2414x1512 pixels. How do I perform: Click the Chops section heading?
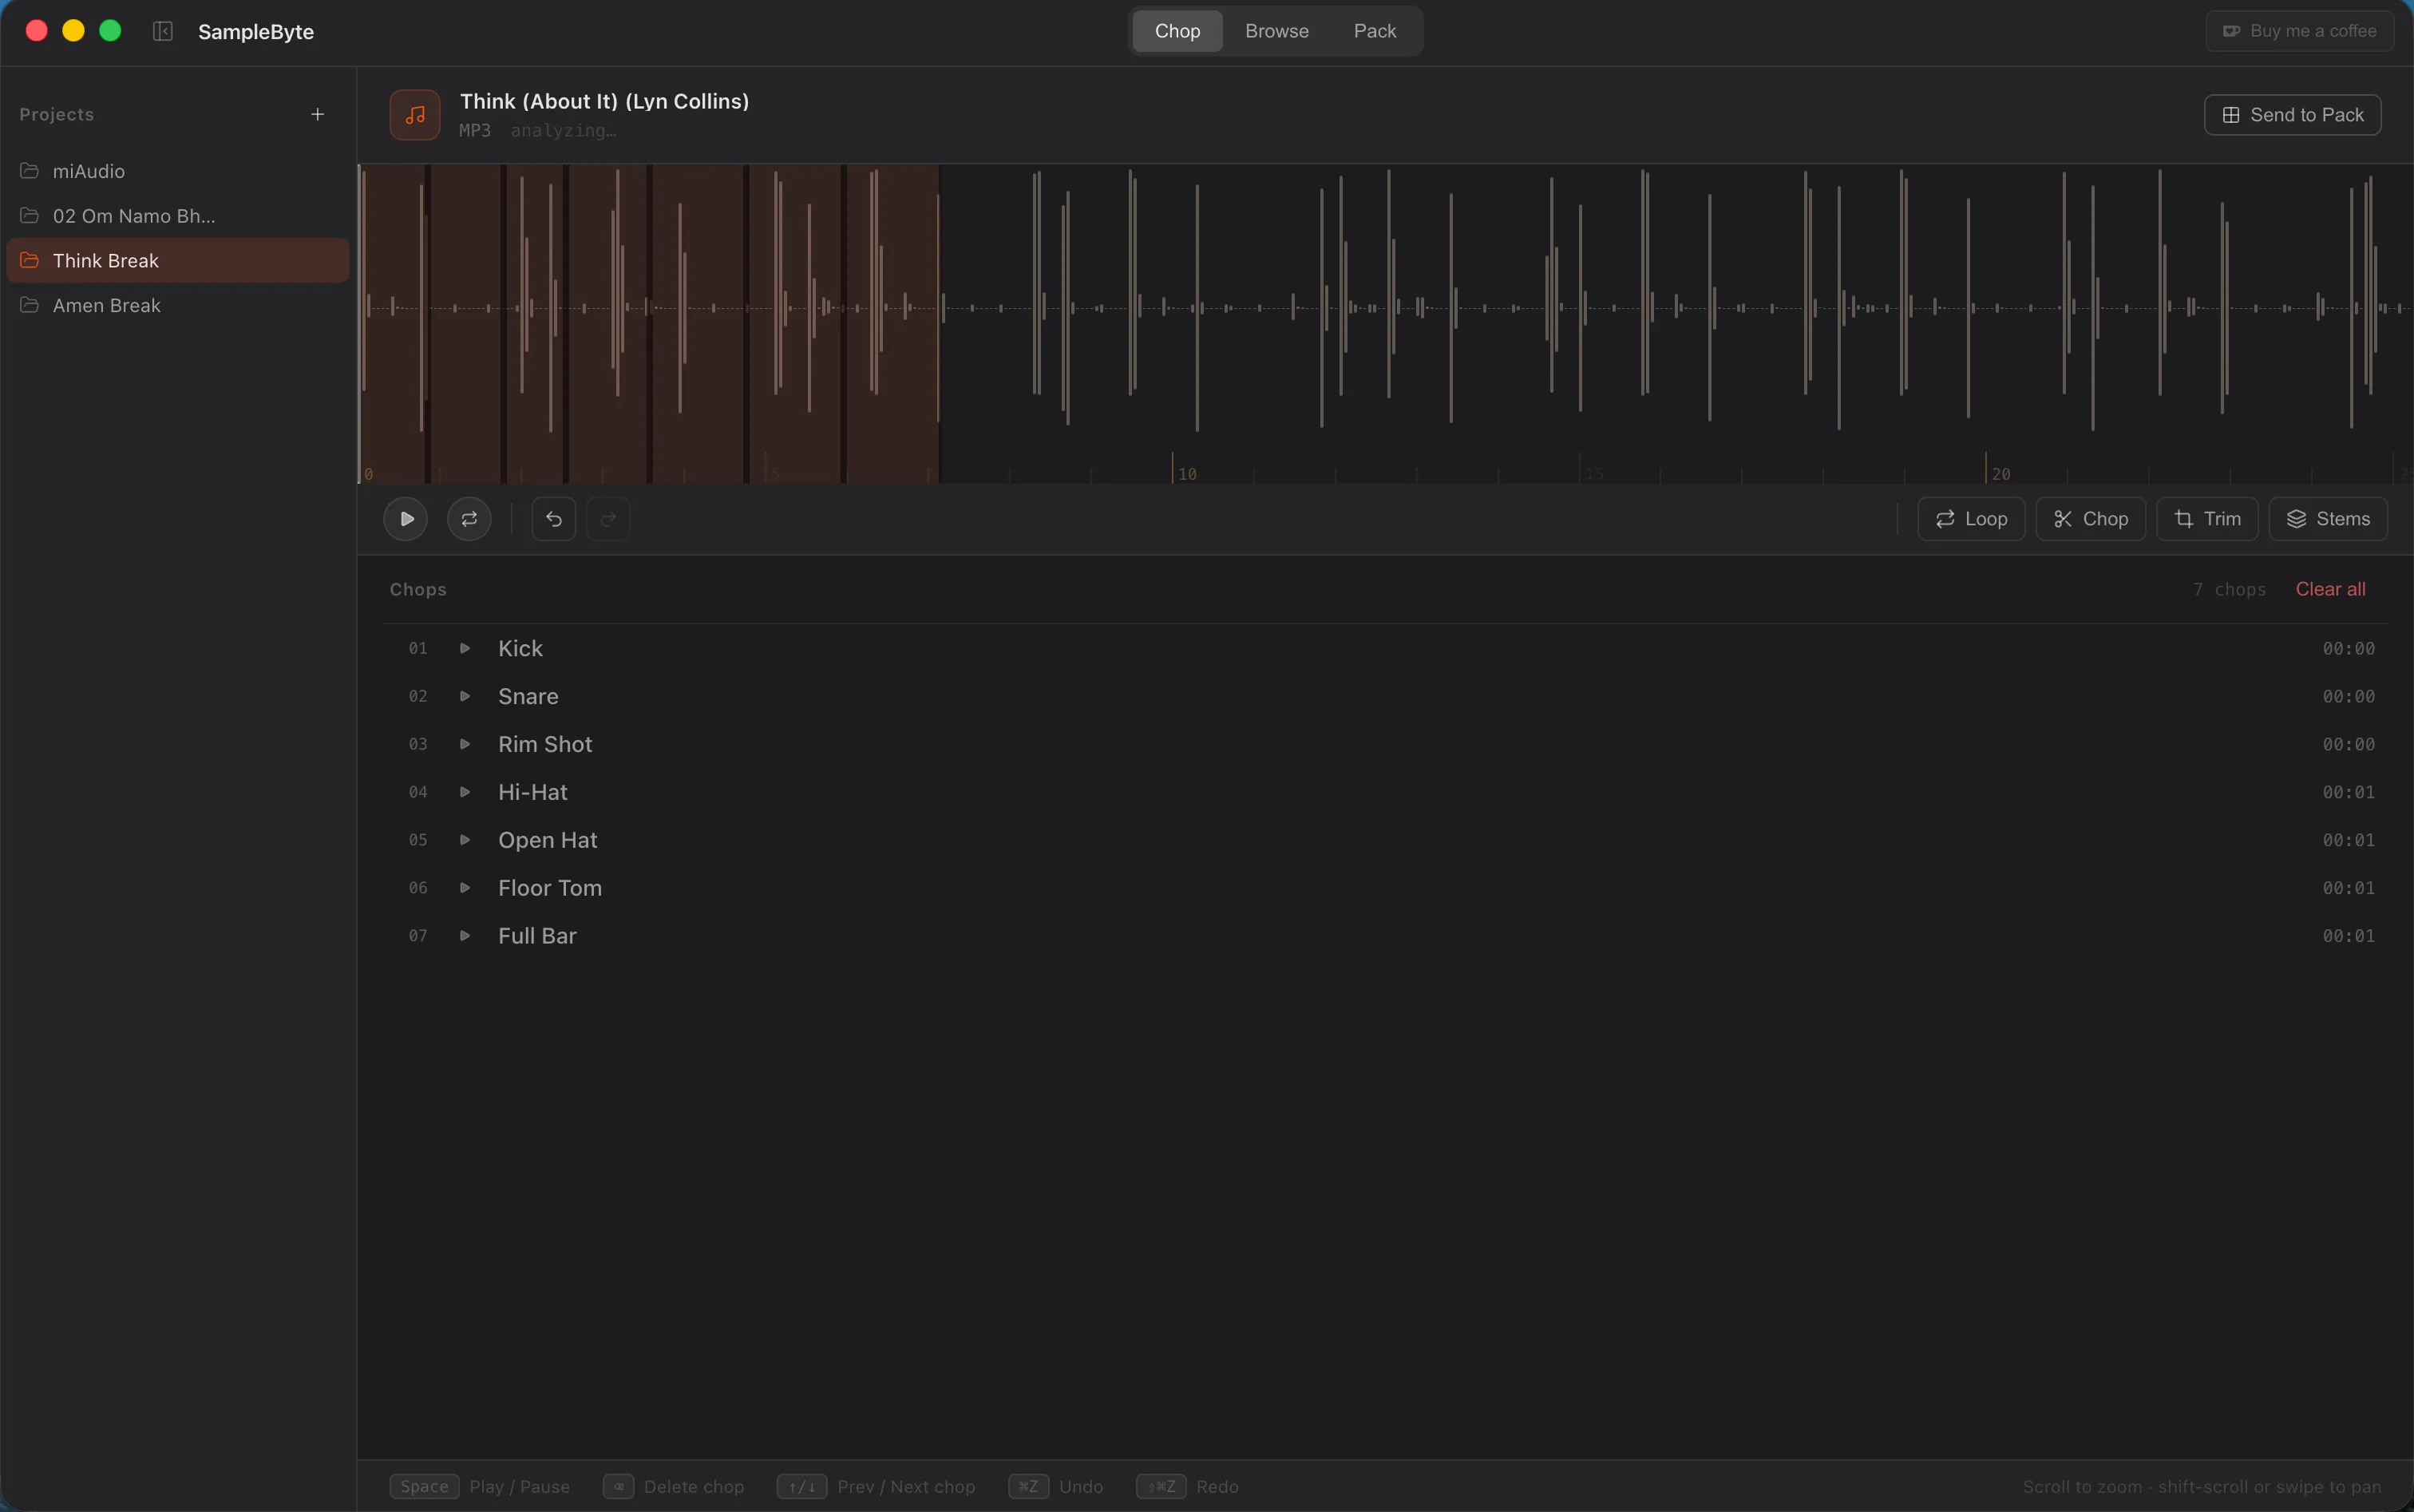click(418, 589)
